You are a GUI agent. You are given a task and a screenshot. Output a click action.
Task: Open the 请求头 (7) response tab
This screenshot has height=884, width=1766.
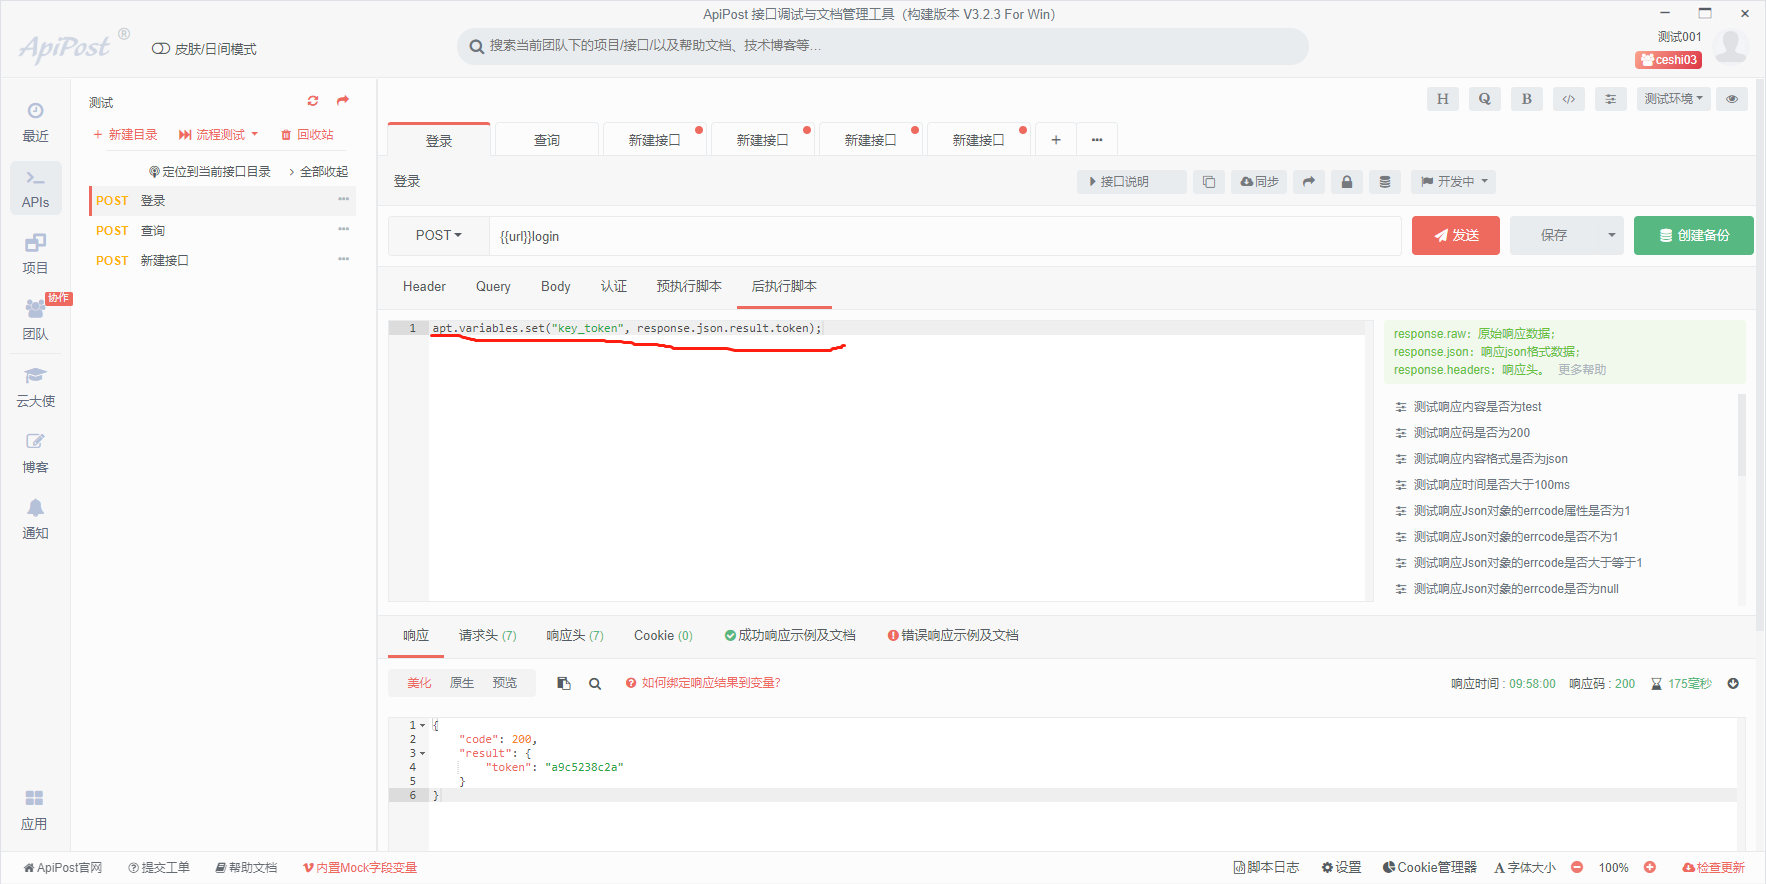488,636
